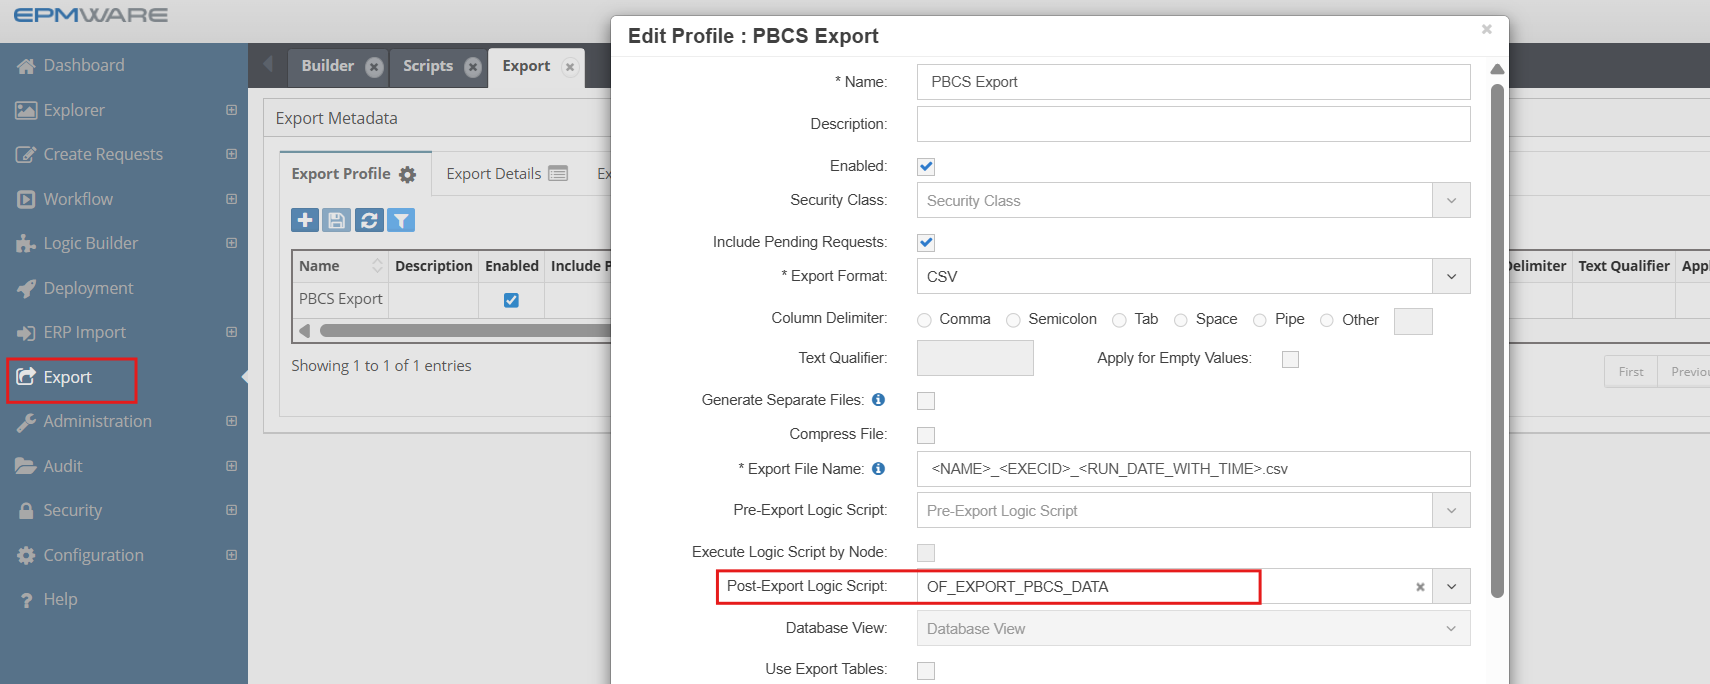Open the Security Class dropdown
Screen dimensions: 1710x684
point(1451,200)
